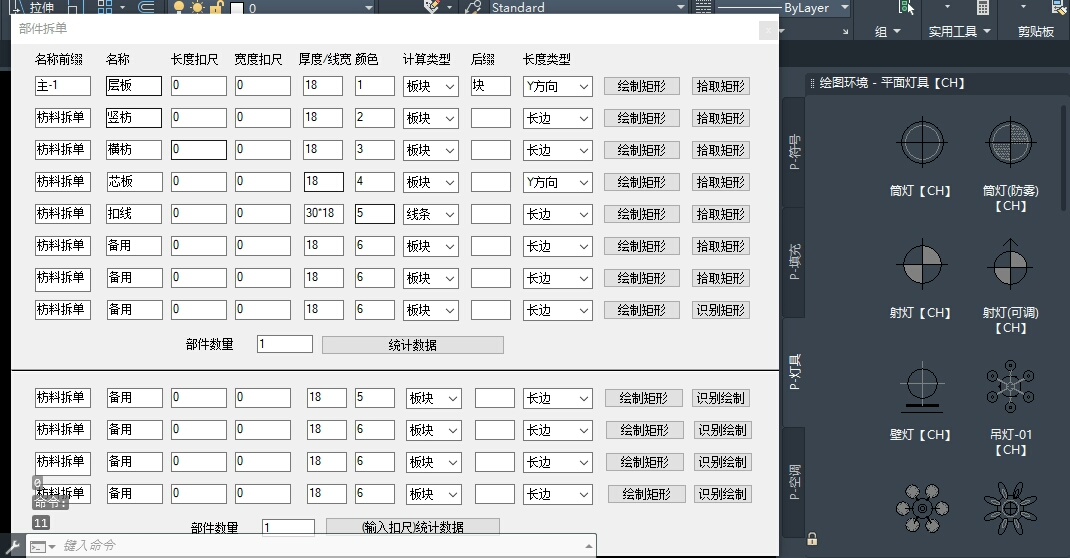Click 拾取矩形 button in 层板 row
The width and height of the screenshot is (1070, 558).
[x=721, y=86]
